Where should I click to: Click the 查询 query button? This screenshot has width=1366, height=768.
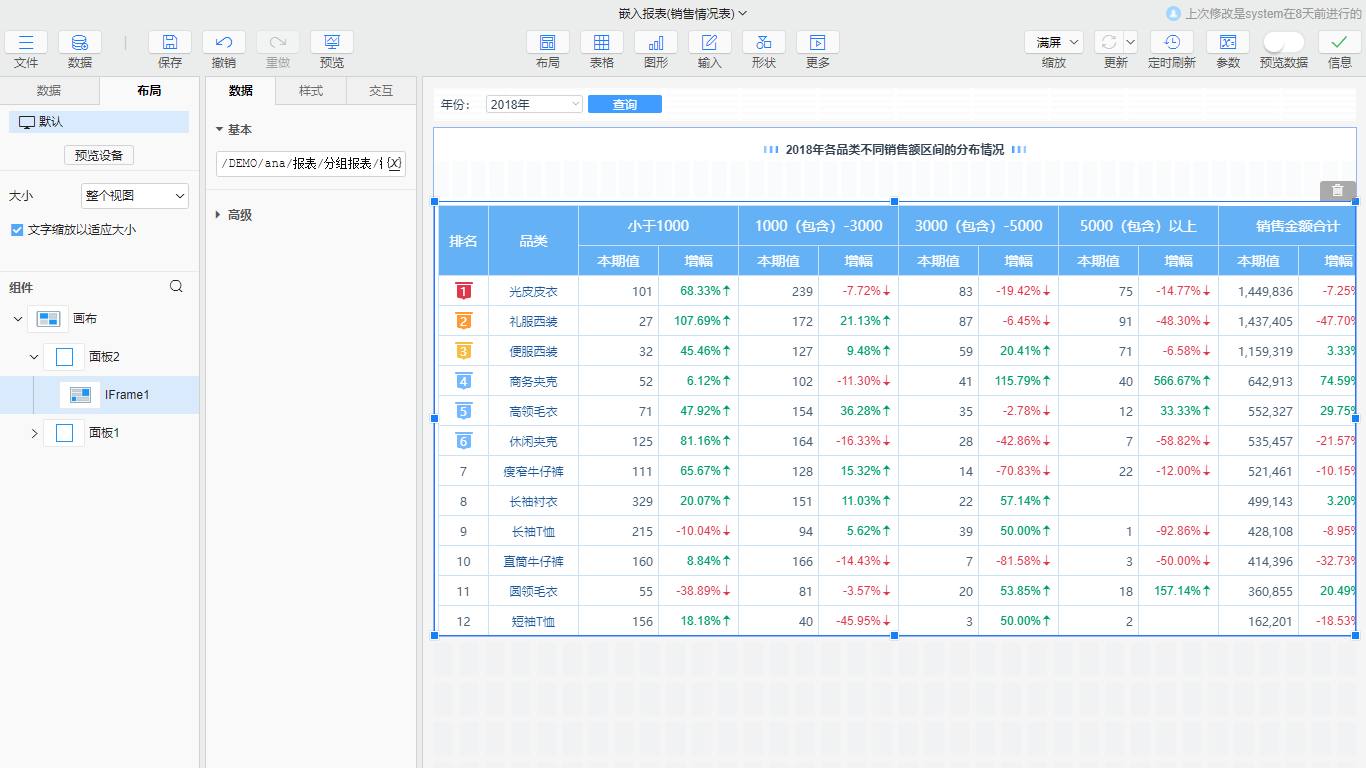point(624,103)
